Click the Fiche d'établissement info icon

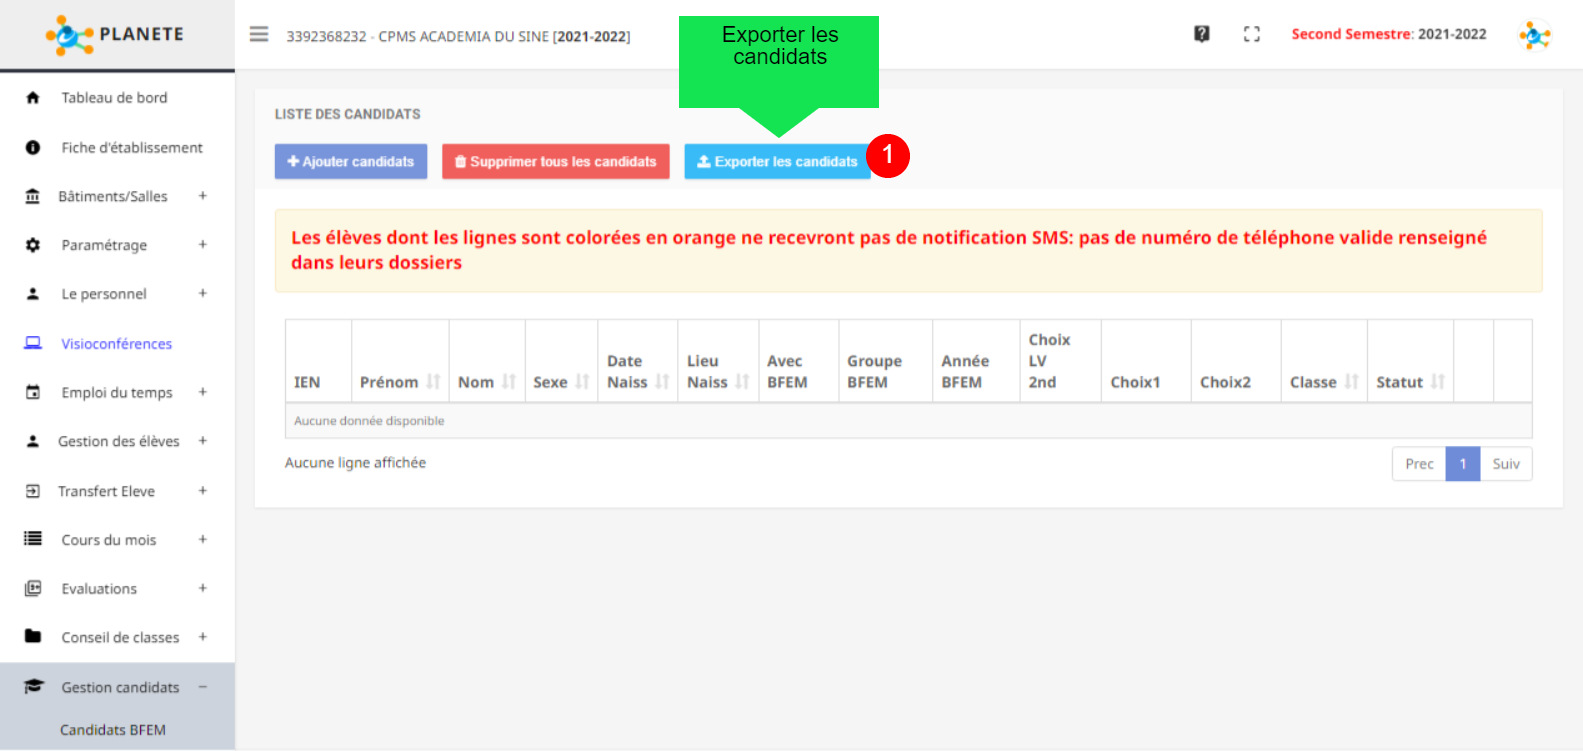coord(33,148)
